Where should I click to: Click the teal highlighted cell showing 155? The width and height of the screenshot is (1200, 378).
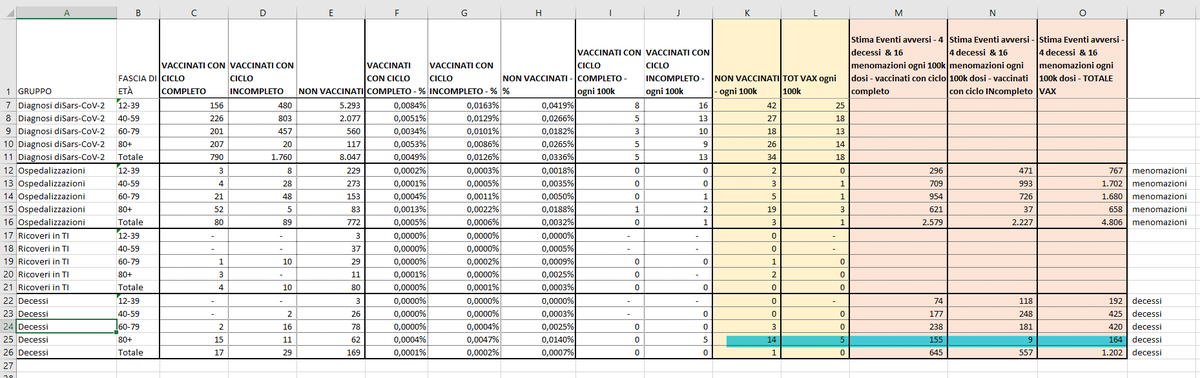tap(899, 340)
